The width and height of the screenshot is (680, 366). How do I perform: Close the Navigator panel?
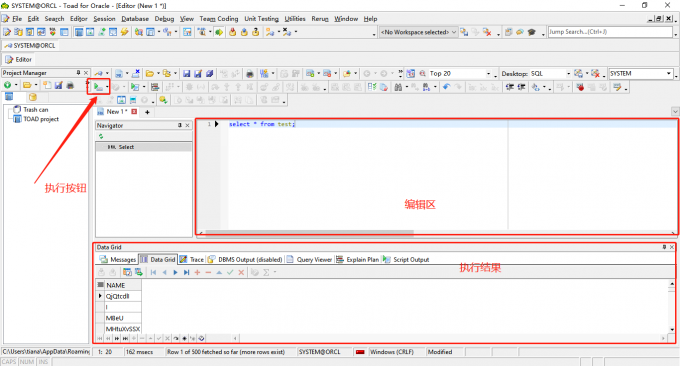tap(187, 125)
